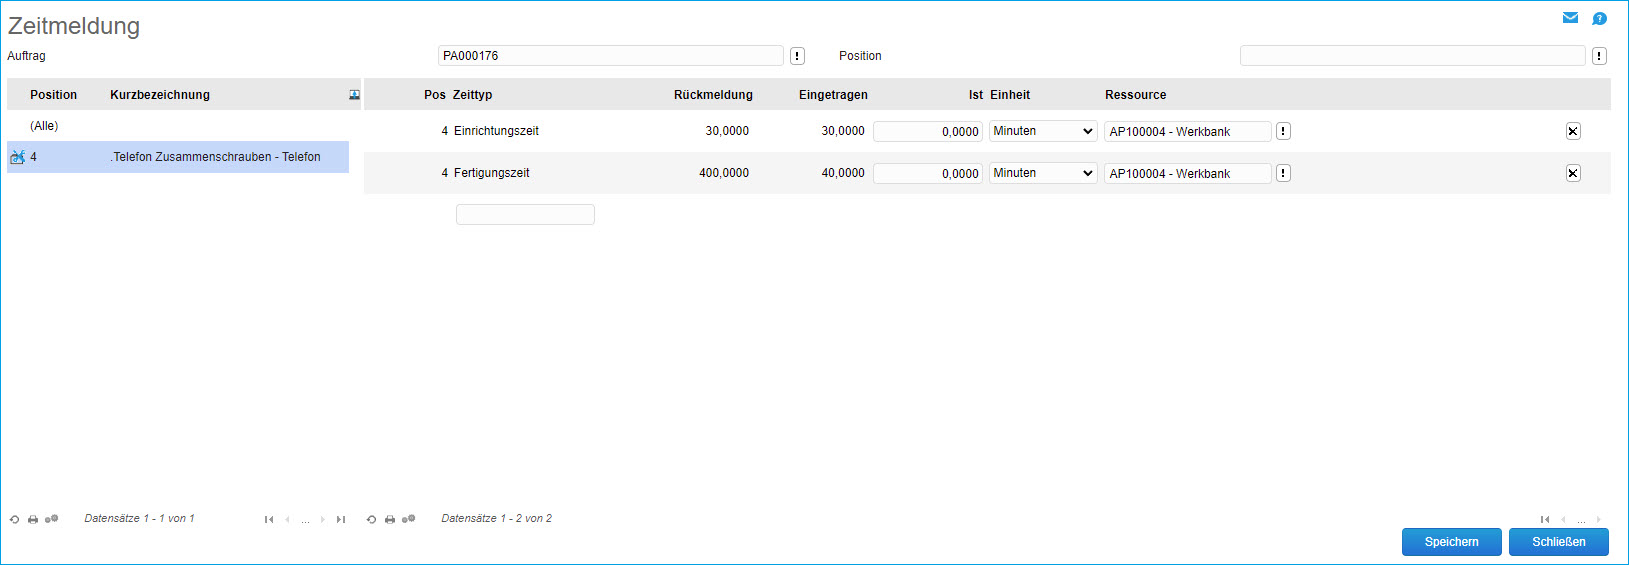The width and height of the screenshot is (1629, 565).
Task: Refresh the position list (1 von 1)
Action: click(x=14, y=519)
